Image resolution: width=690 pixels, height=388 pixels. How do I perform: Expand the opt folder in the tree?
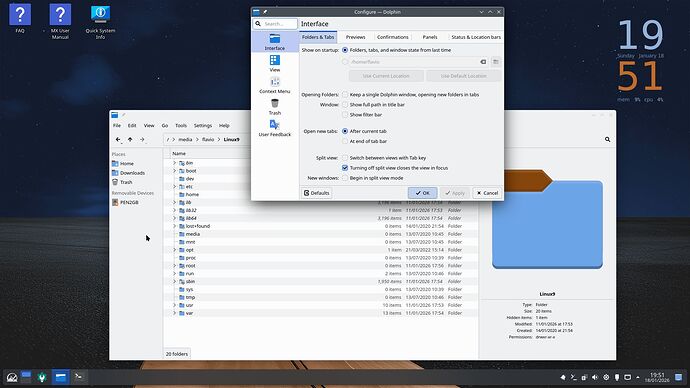click(174, 250)
